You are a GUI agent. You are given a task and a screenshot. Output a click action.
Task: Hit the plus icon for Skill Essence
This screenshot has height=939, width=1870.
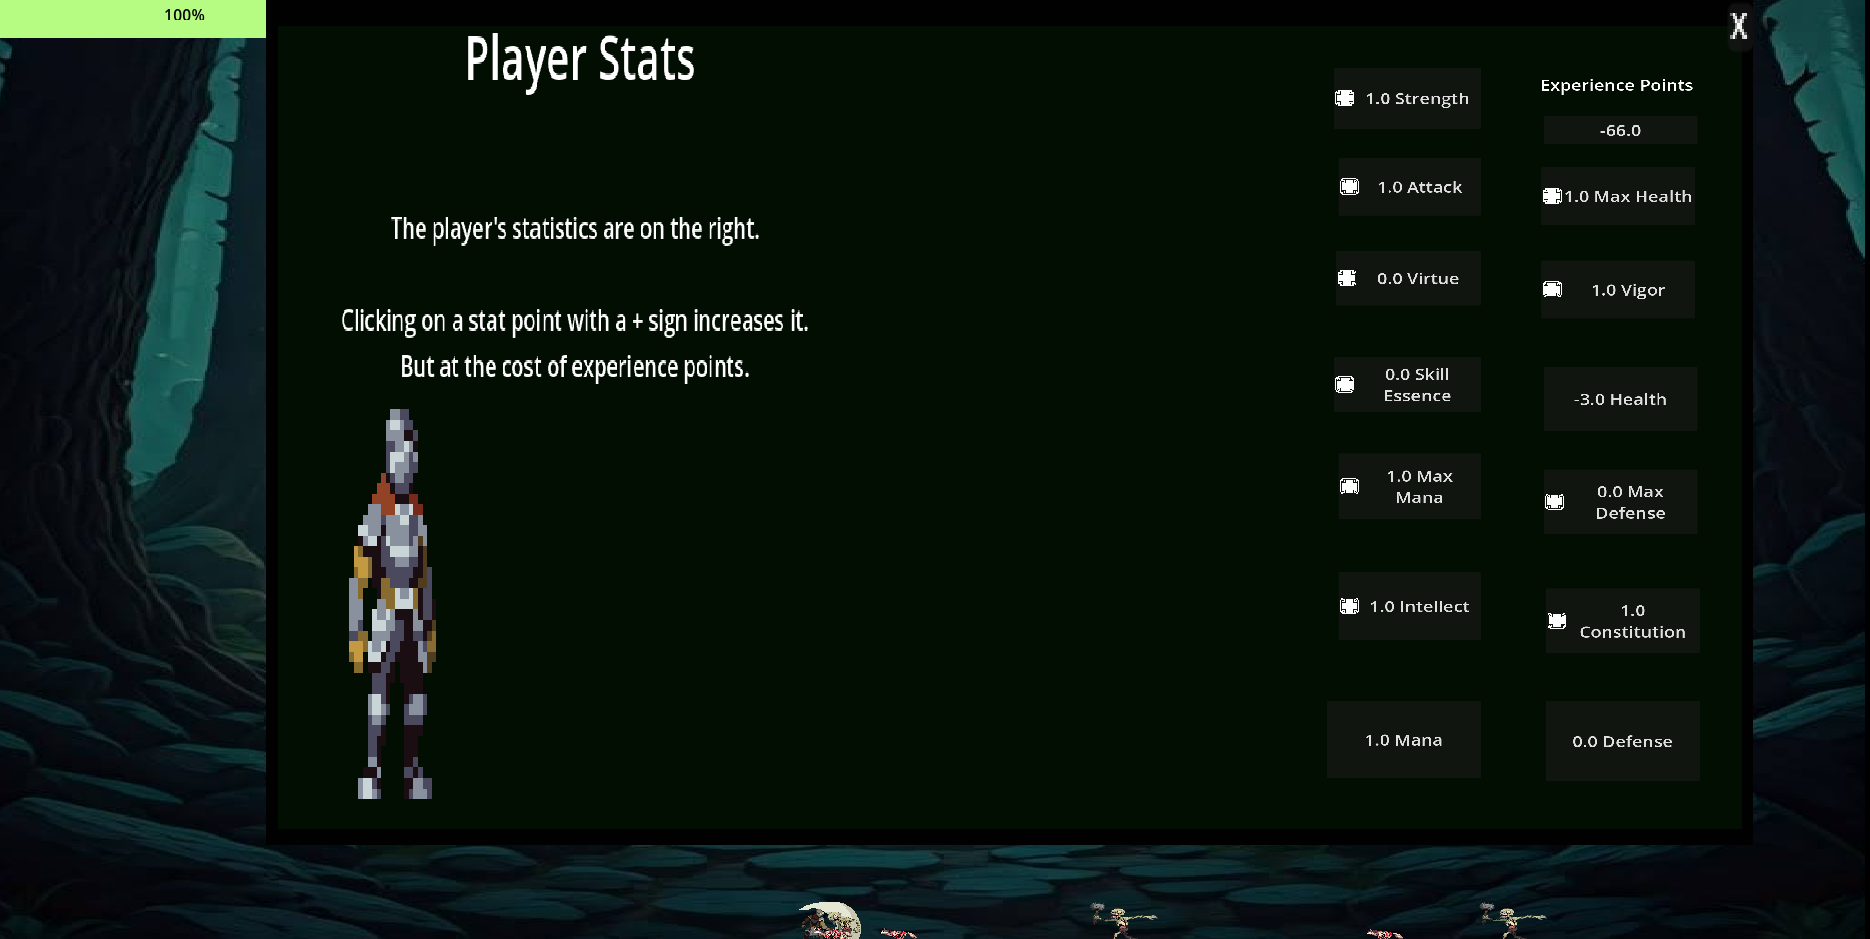(1345, 385)
